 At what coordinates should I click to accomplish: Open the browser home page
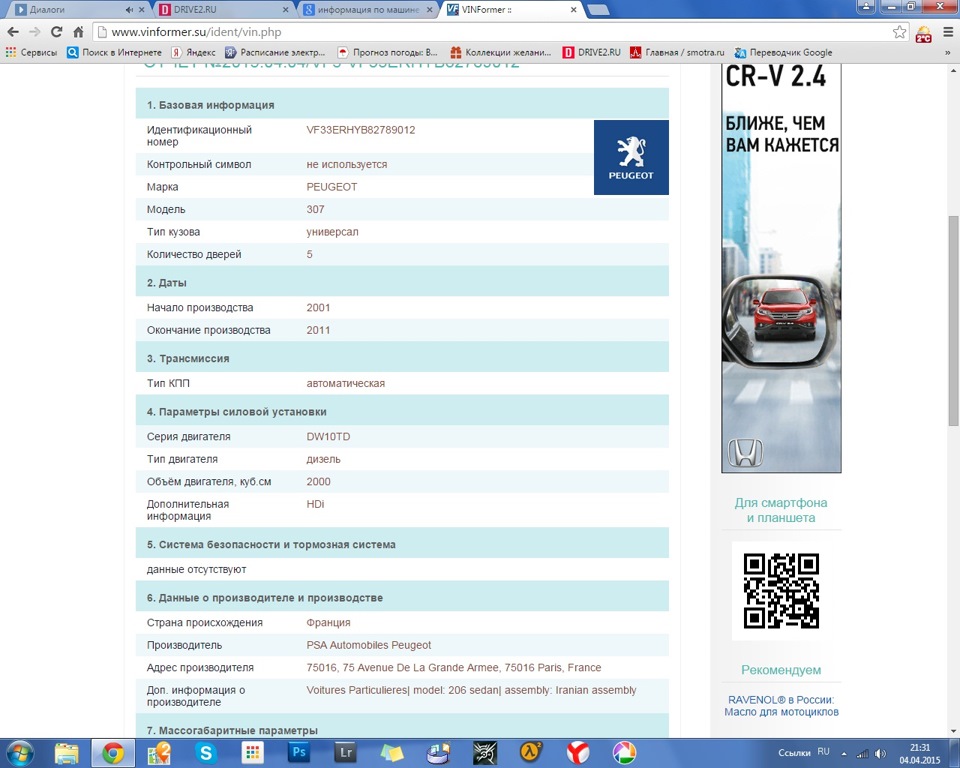(78, 32)
